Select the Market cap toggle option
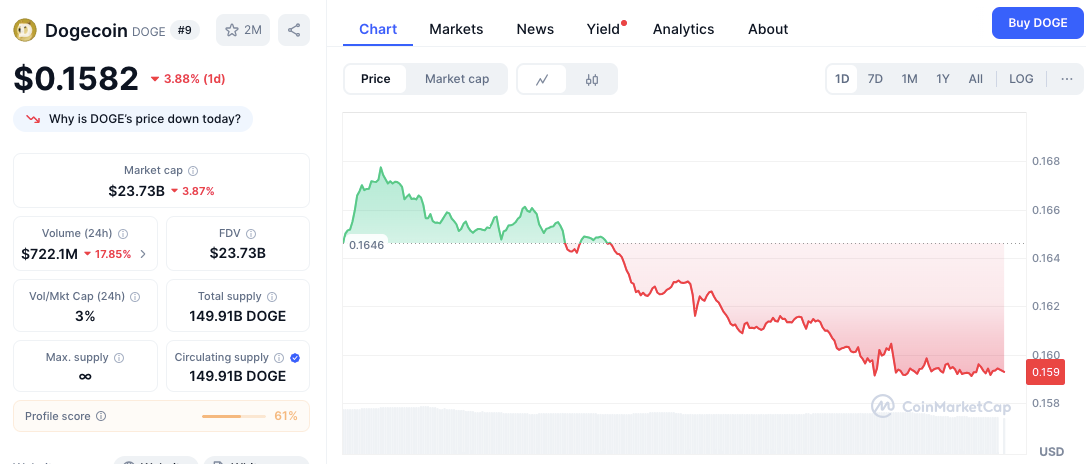Screen dimensions: 1086x464 tap(457, 79)
